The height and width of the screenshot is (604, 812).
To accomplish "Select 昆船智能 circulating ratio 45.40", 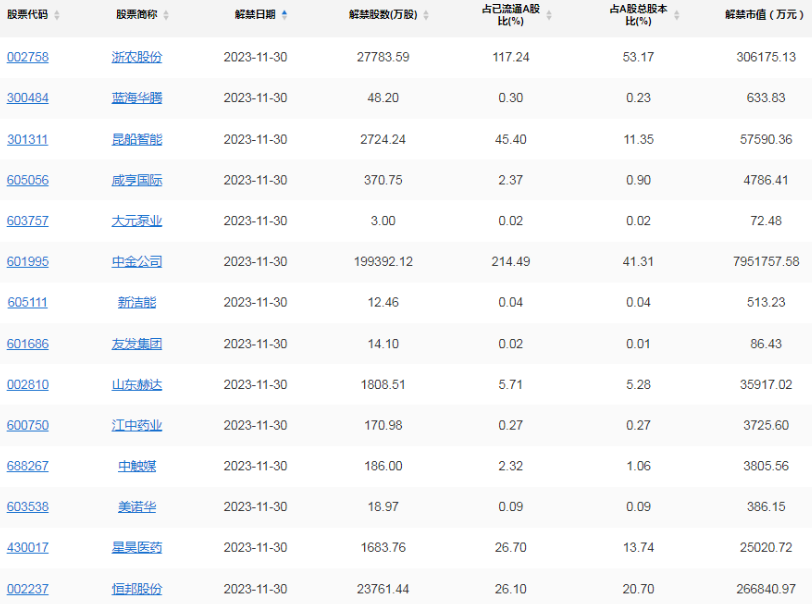I will pyautogui.click(x=511, y=139).
